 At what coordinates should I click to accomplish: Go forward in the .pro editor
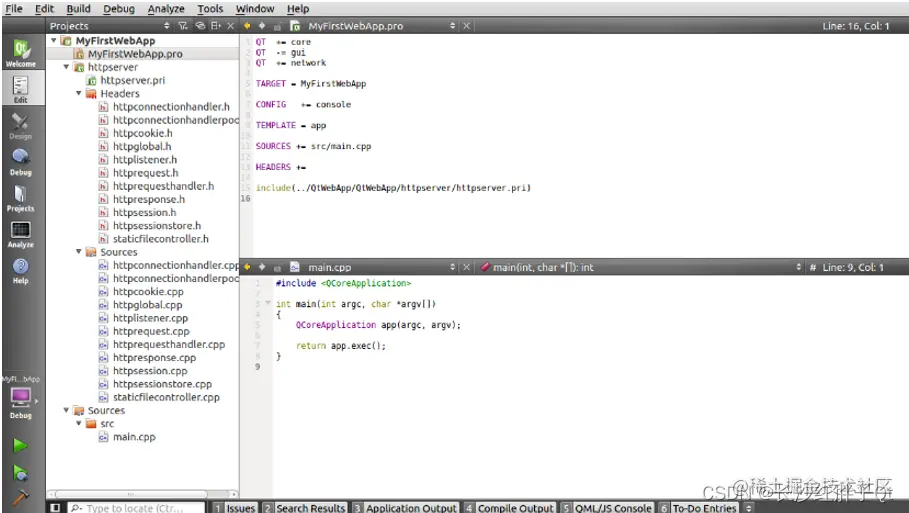pos(262,26)
